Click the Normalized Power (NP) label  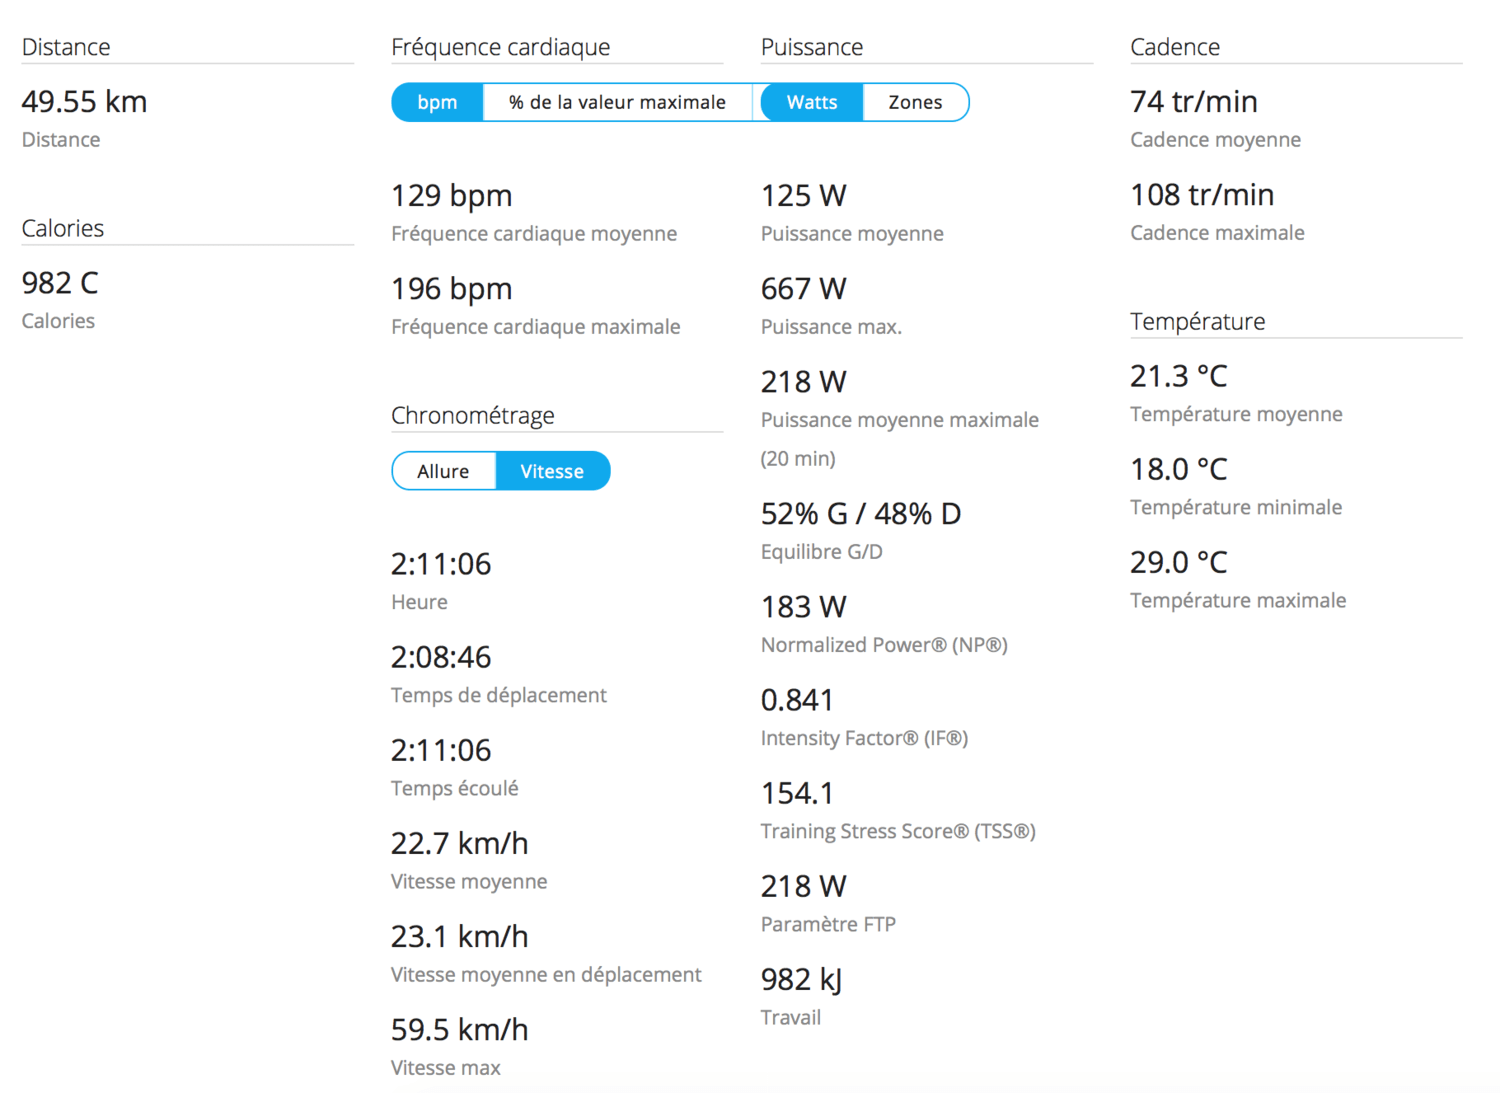tap(884, 645)
